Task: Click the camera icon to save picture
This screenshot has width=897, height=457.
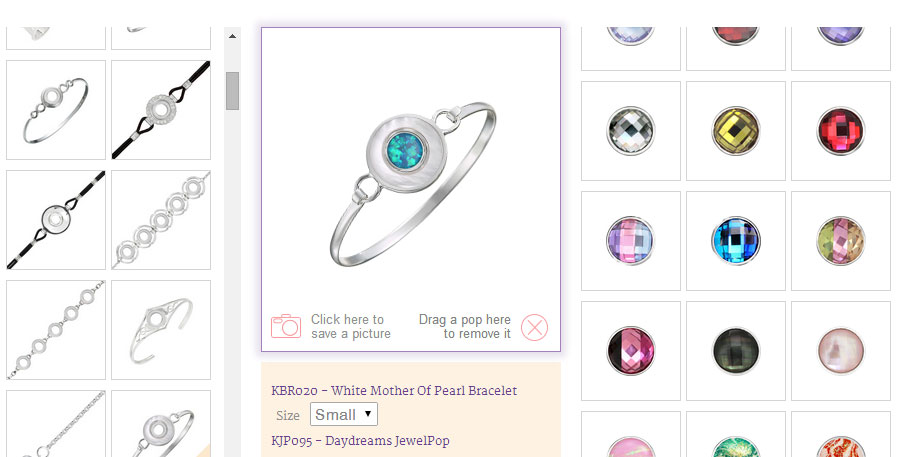Action: [x=285, y=326]
